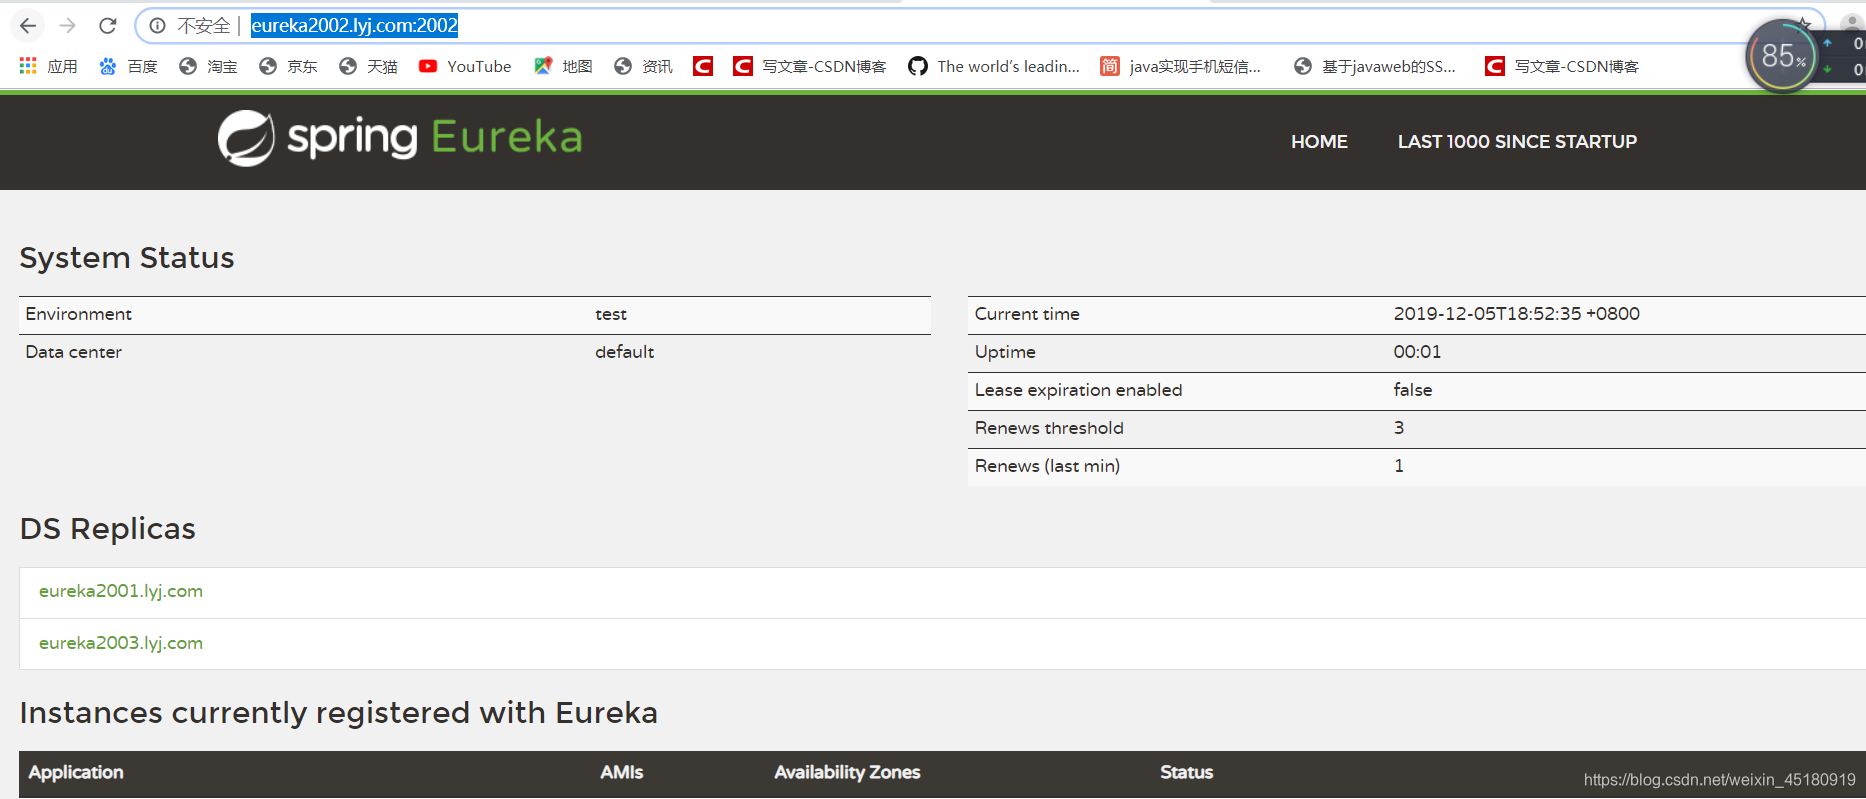Image resolution: width=1866 pixels, height=799 pixels.
Task: Click the 85% speed monitor widget
Action: [x=1782, y=57]
